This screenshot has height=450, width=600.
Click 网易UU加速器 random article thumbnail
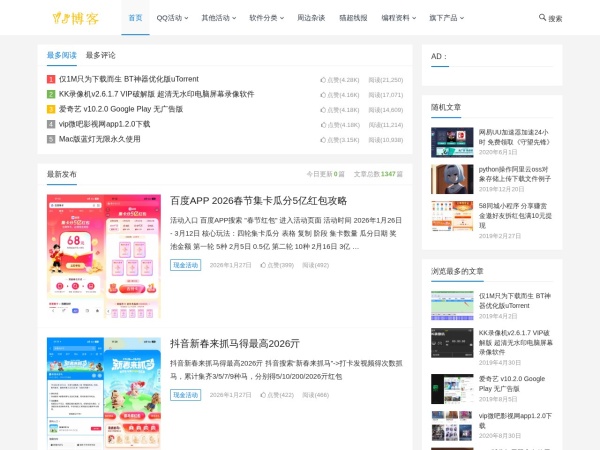[452, 142]
